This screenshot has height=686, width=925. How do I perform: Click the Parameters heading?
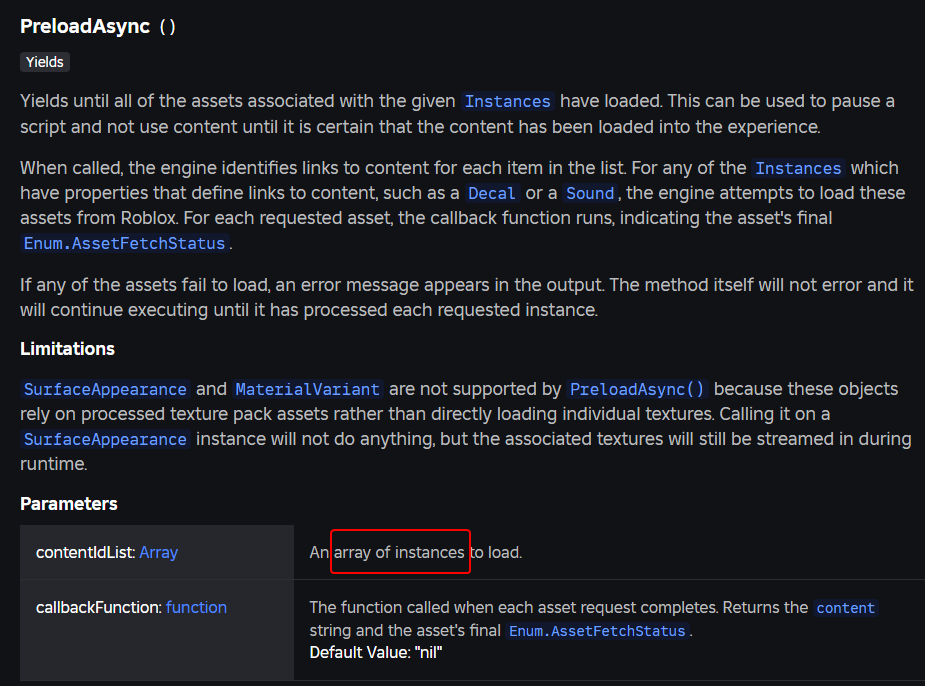point(68,504)
